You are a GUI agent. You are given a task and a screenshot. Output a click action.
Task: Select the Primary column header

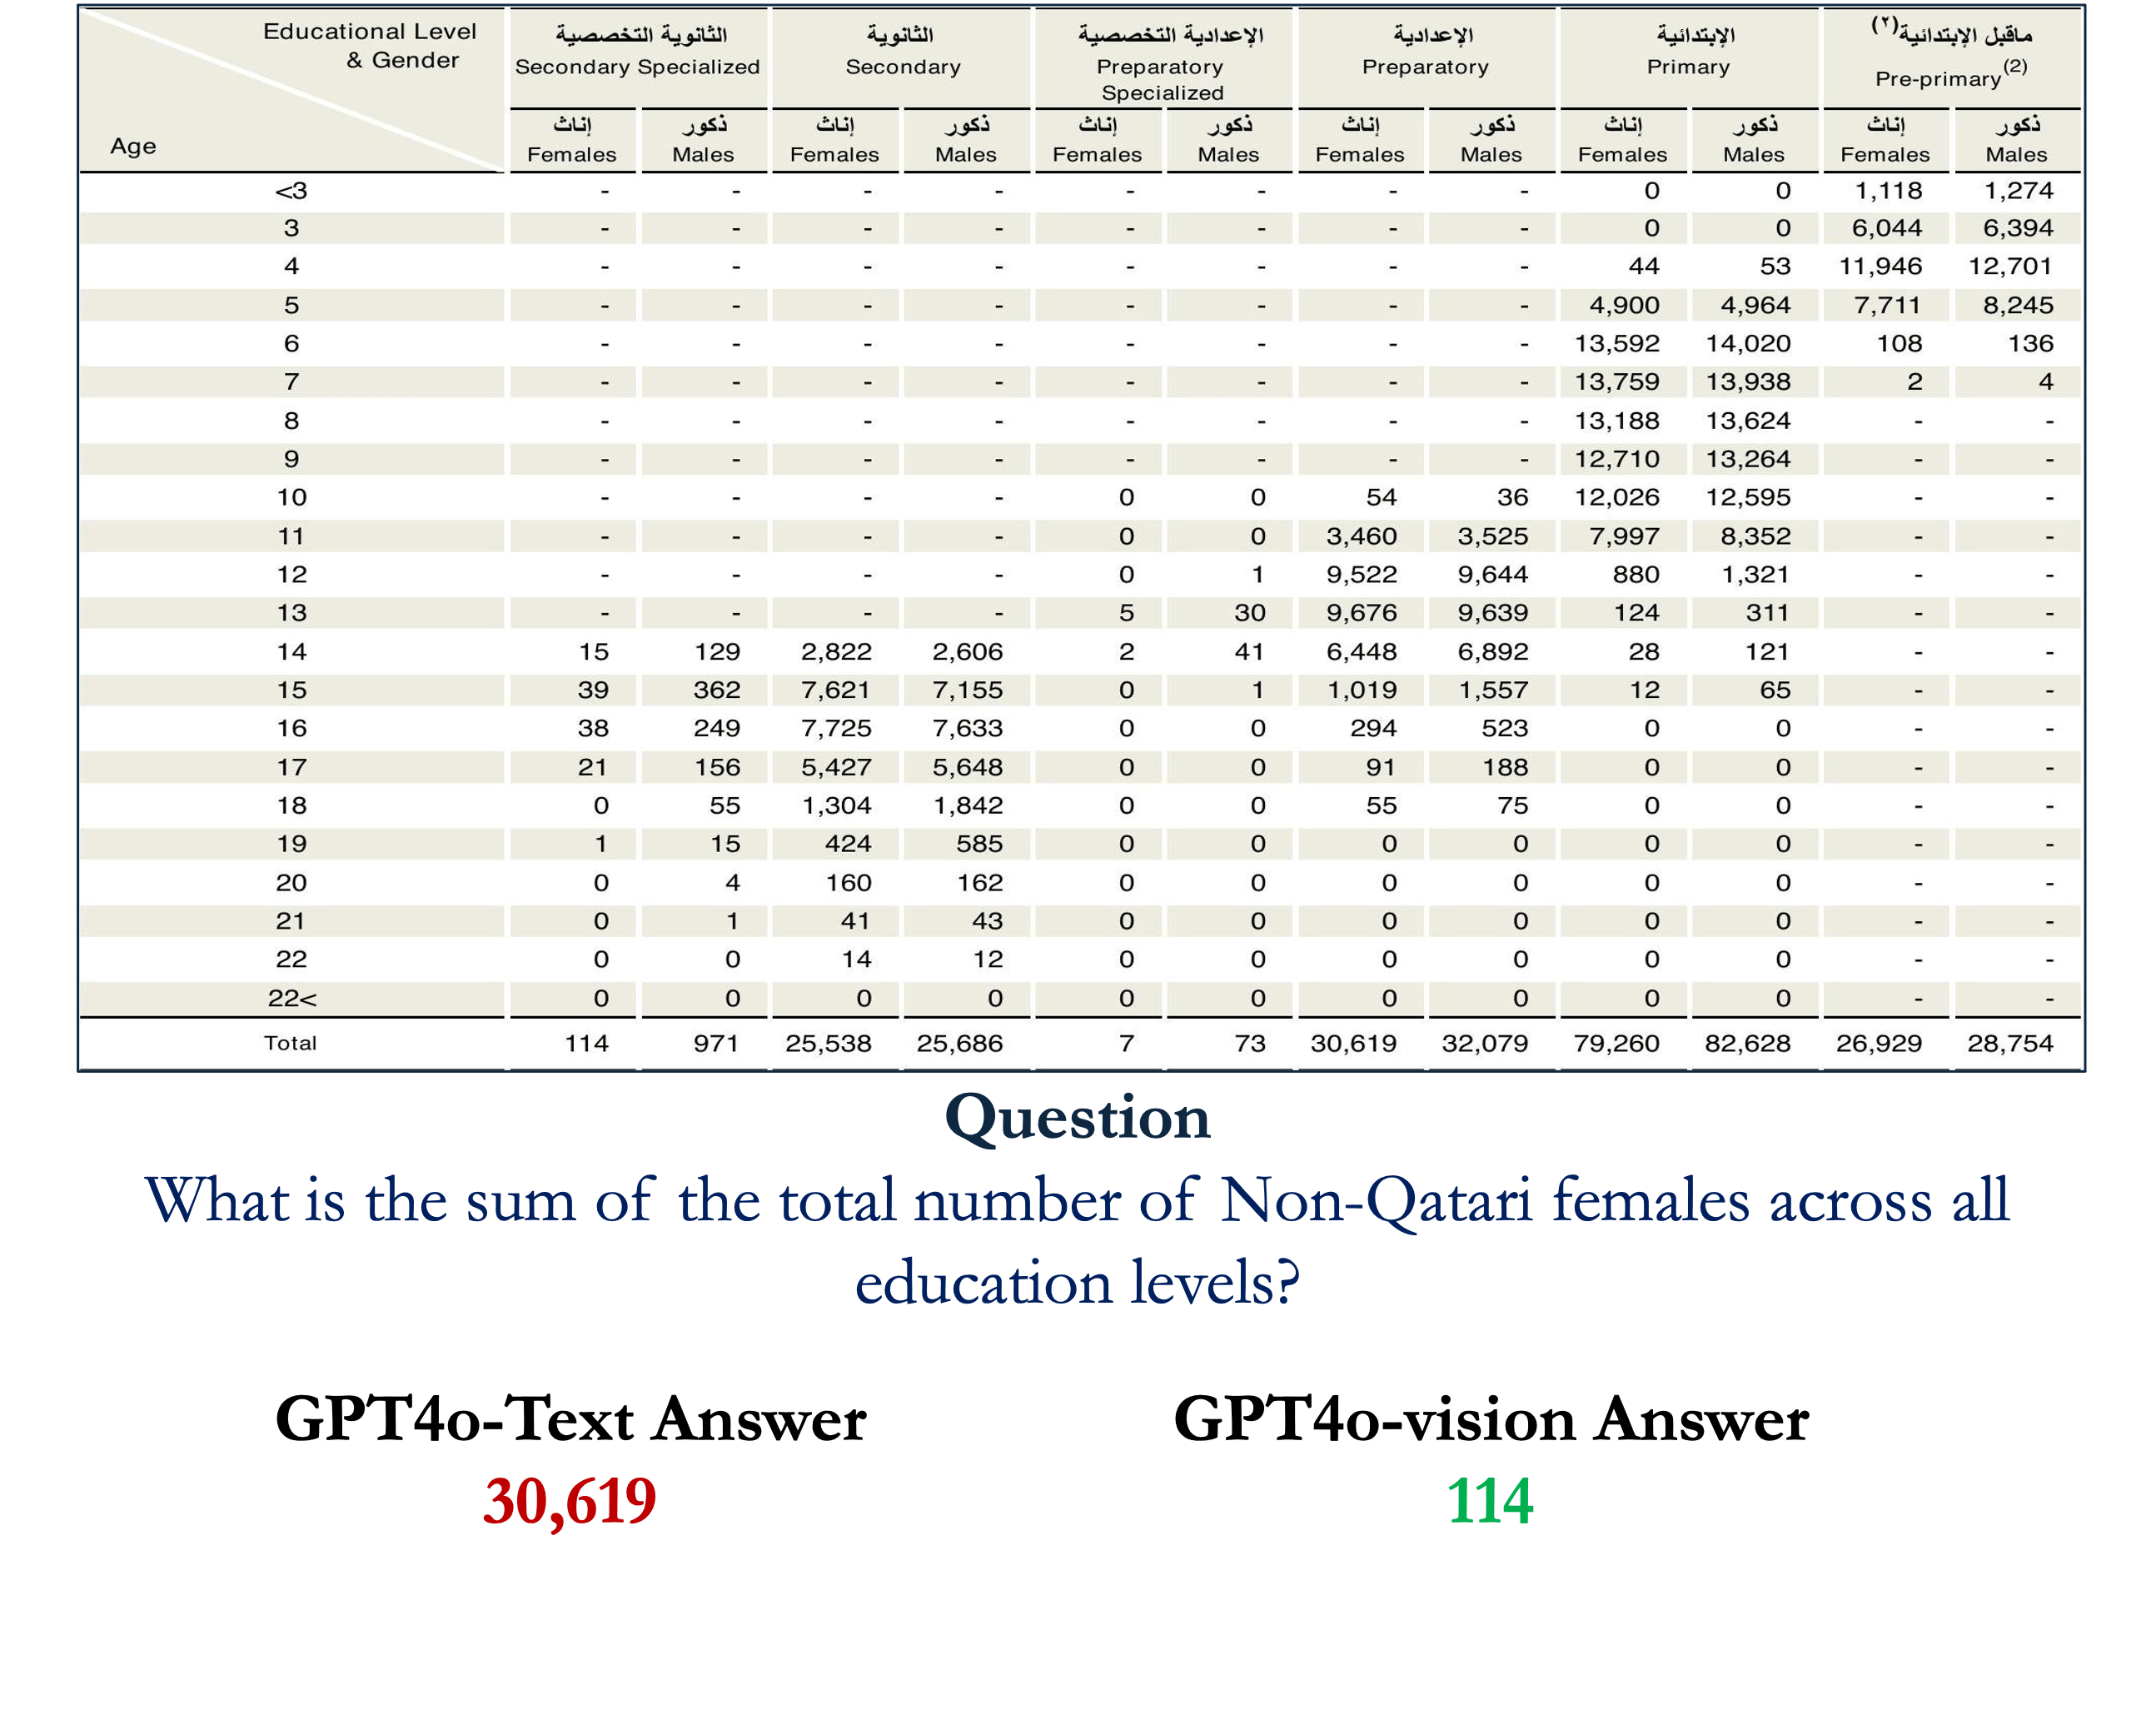click(1688, 66)
